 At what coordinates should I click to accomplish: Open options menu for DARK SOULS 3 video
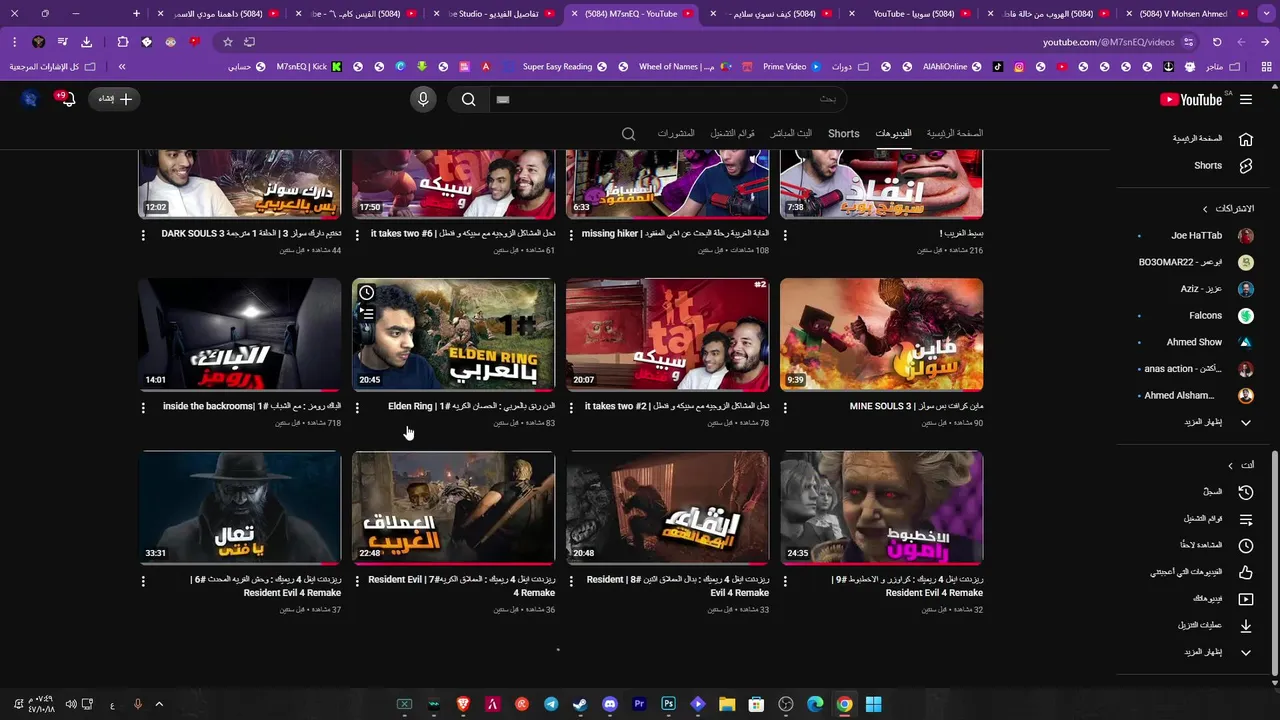143,235
